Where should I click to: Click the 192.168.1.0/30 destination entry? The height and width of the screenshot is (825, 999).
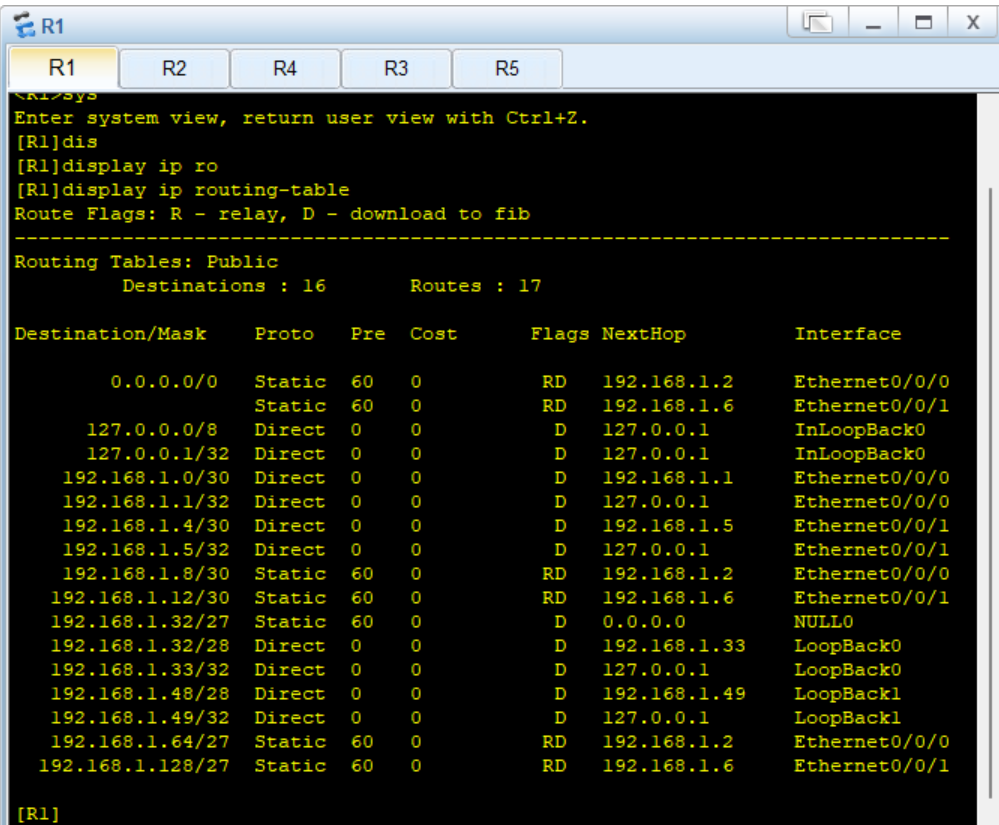(x=146, y=478)
